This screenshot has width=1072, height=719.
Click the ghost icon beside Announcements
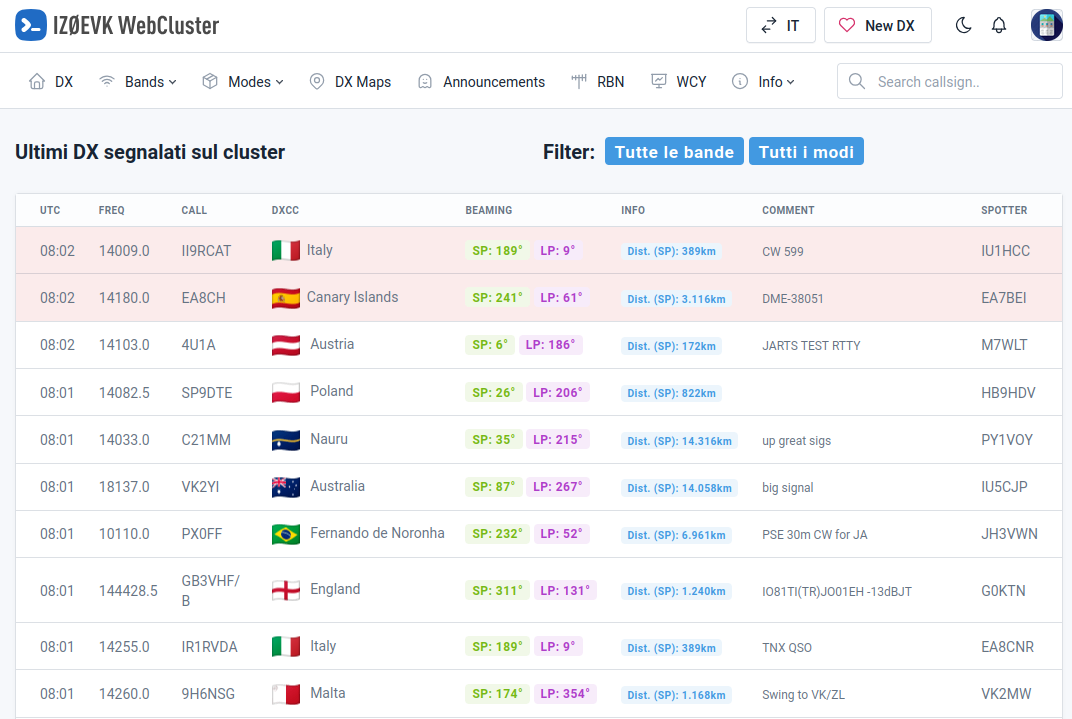point(425,82)
